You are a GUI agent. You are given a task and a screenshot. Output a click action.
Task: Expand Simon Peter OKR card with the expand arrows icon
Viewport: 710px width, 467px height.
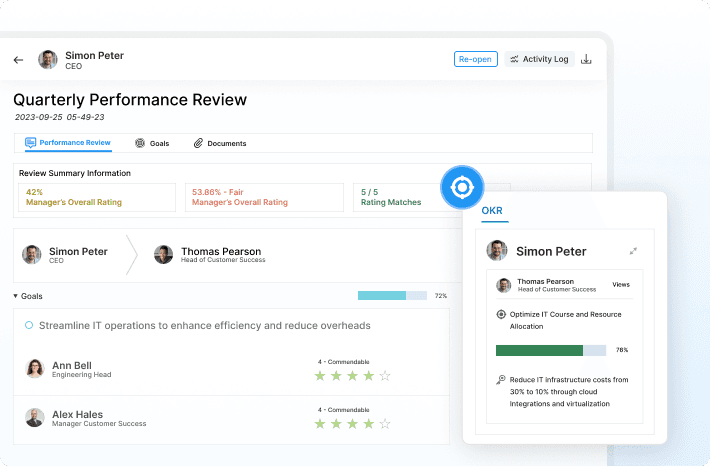coord(633,251)
